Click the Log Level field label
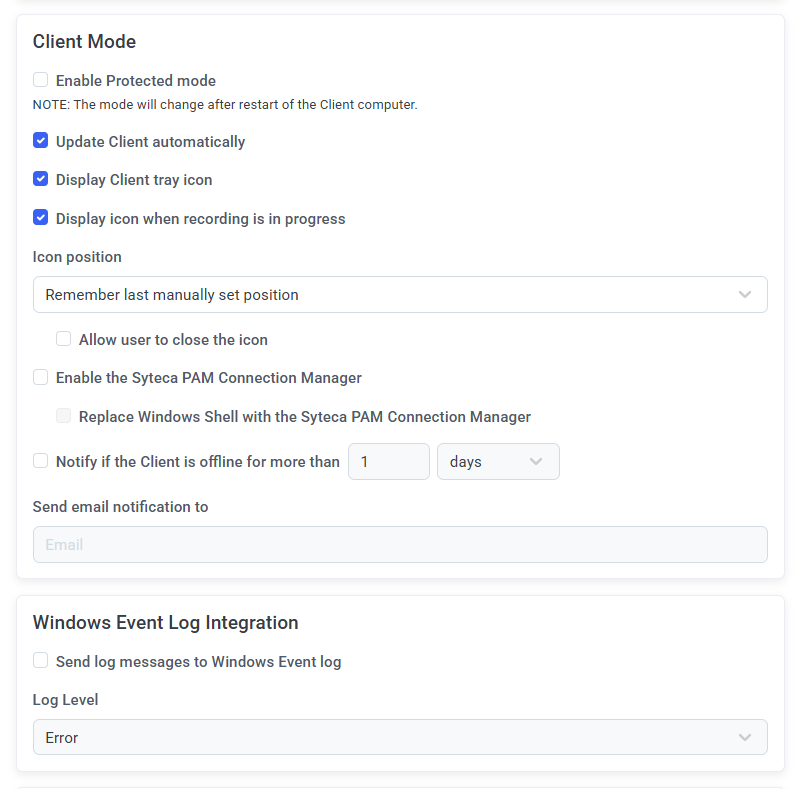This screenshot has height=789, width=799. [65, 699]
